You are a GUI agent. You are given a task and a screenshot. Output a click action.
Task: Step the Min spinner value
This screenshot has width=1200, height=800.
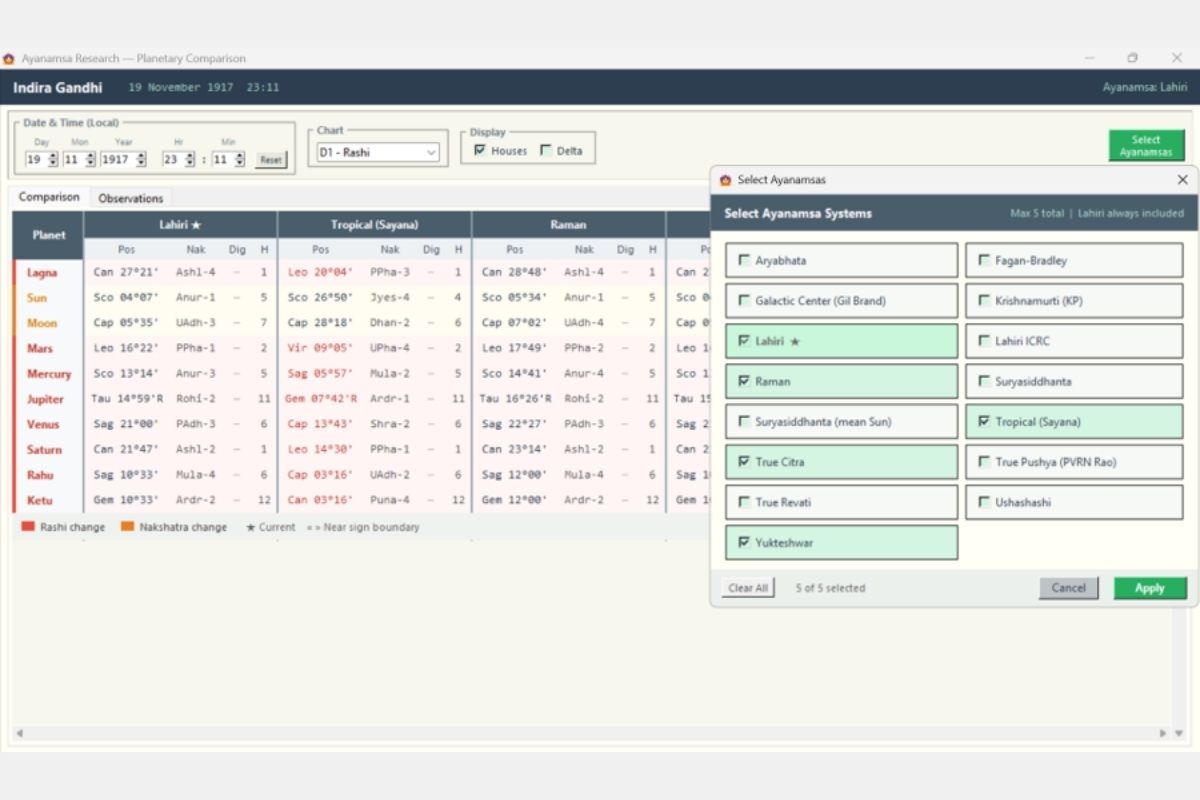pos(239,159)
